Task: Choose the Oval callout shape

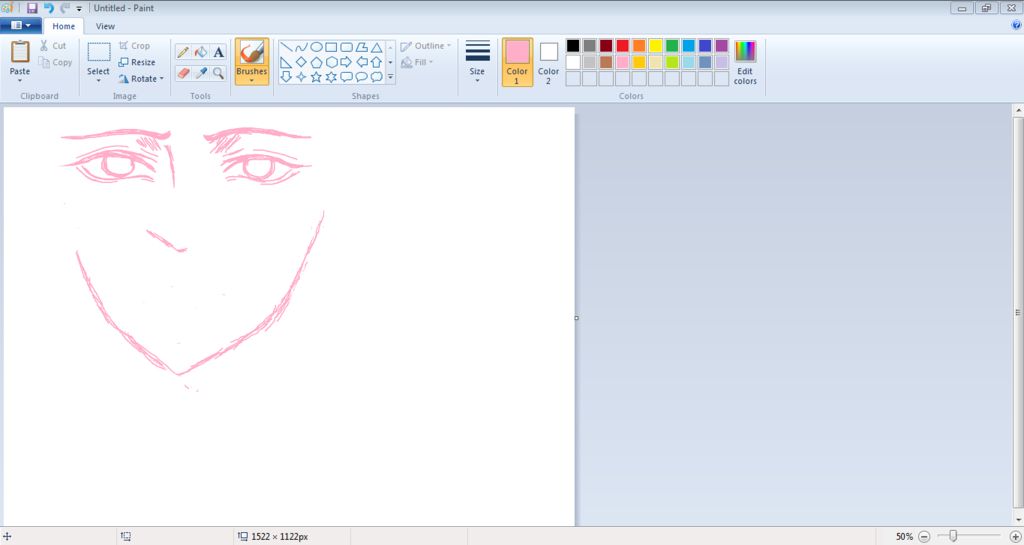Action: pyautogui.click(x=361, y=77)
